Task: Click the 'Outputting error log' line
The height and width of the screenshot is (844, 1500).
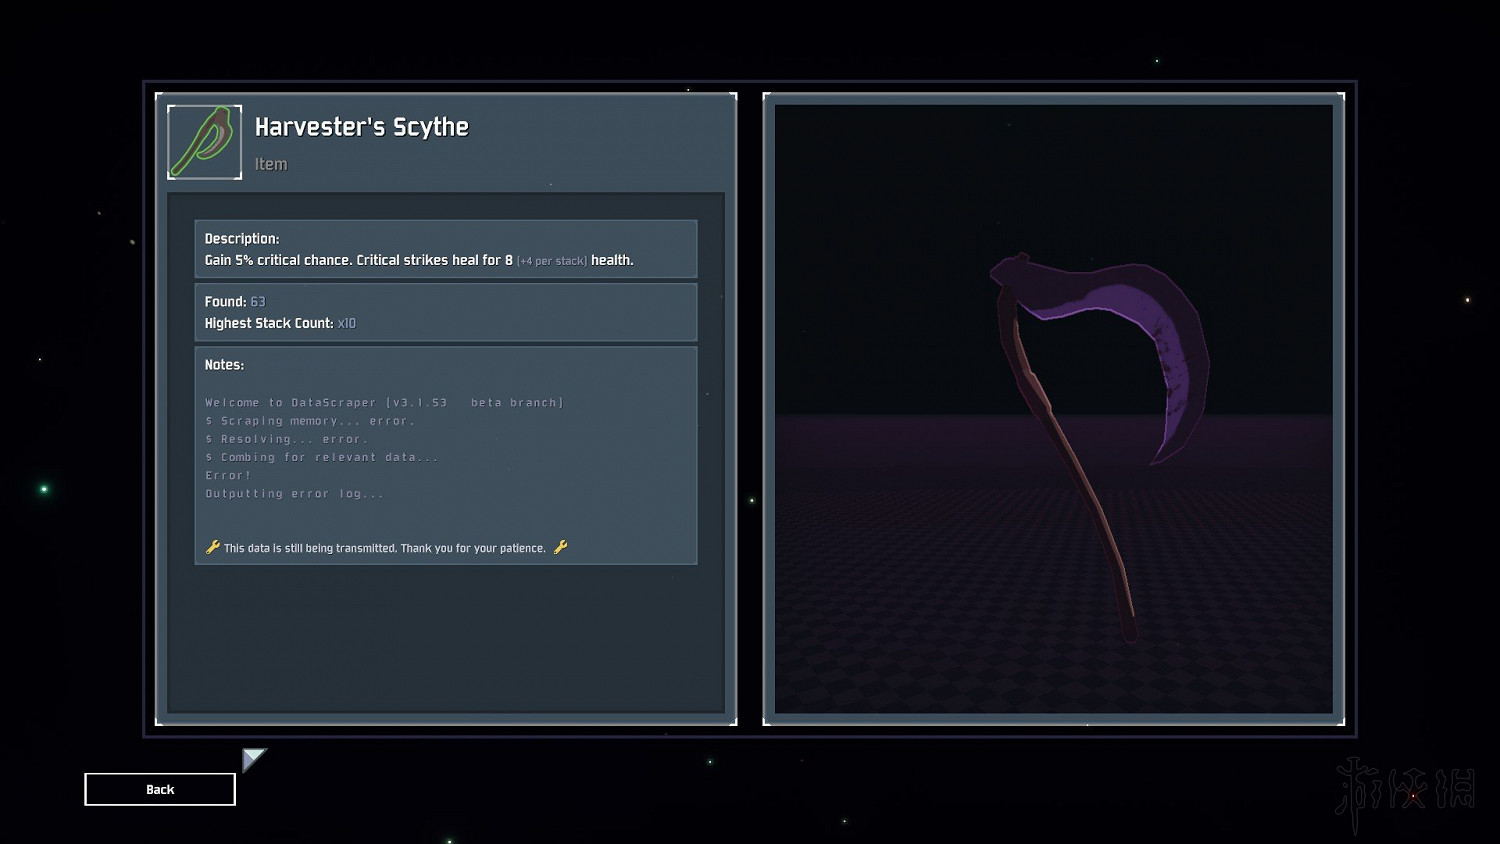Action: pos(294,493)
